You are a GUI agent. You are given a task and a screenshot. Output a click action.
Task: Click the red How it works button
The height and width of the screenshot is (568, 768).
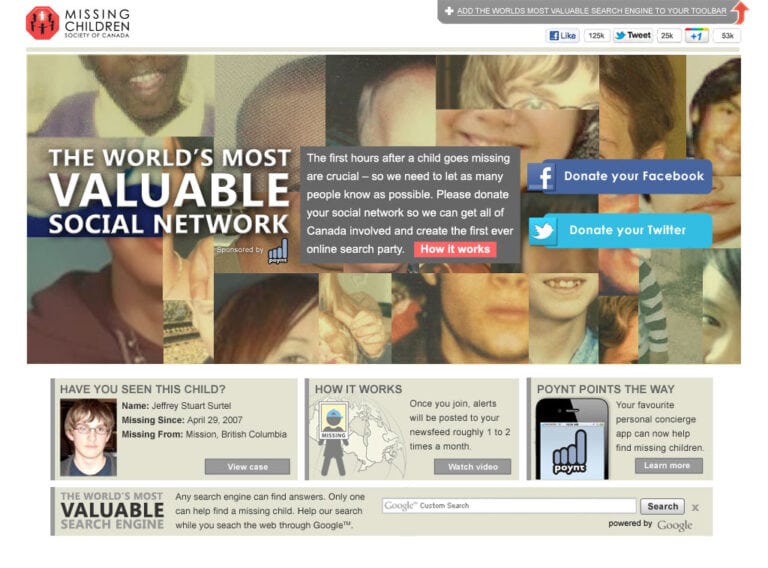[x=455, y=249]
